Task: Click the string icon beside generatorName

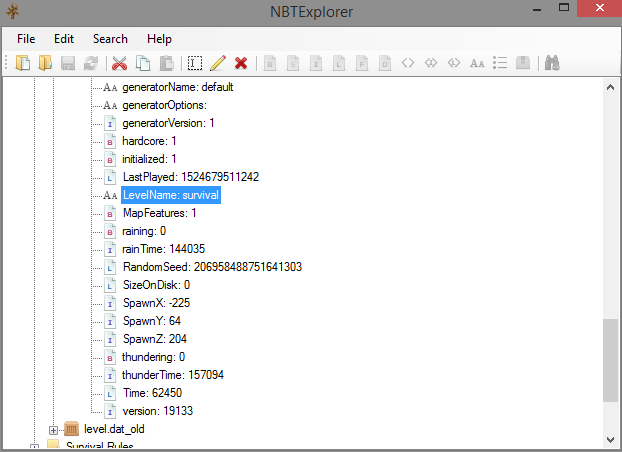Action: point(110,87)
